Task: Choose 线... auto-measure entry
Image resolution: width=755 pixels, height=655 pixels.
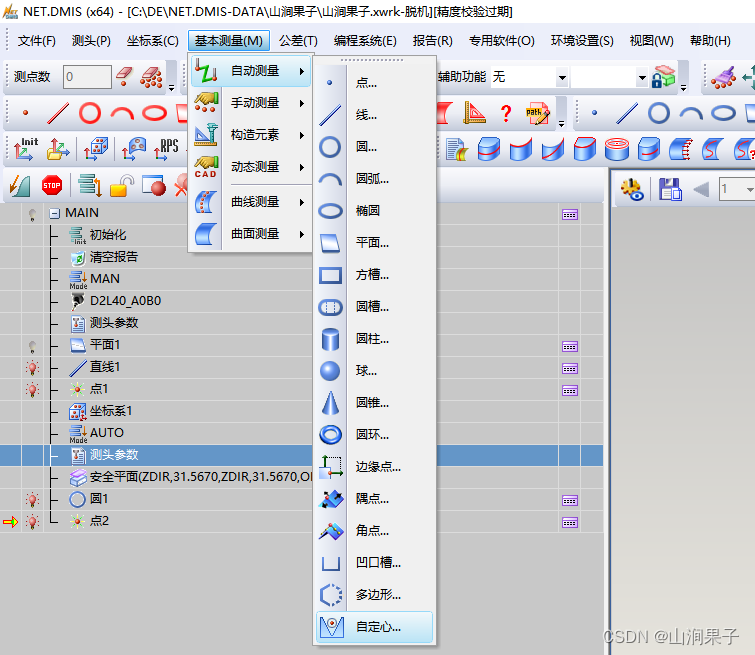Action: (x=374, y=115)
